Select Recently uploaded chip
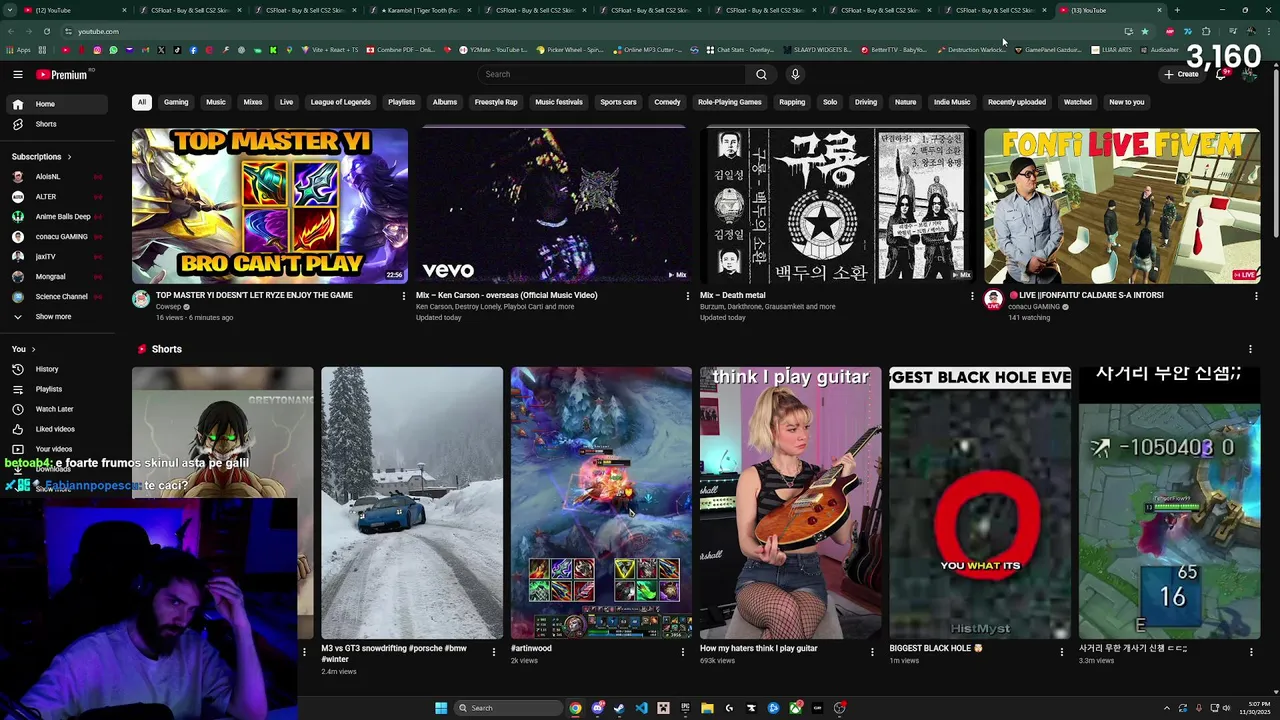1280x720 pixels. coord(1017,102)
